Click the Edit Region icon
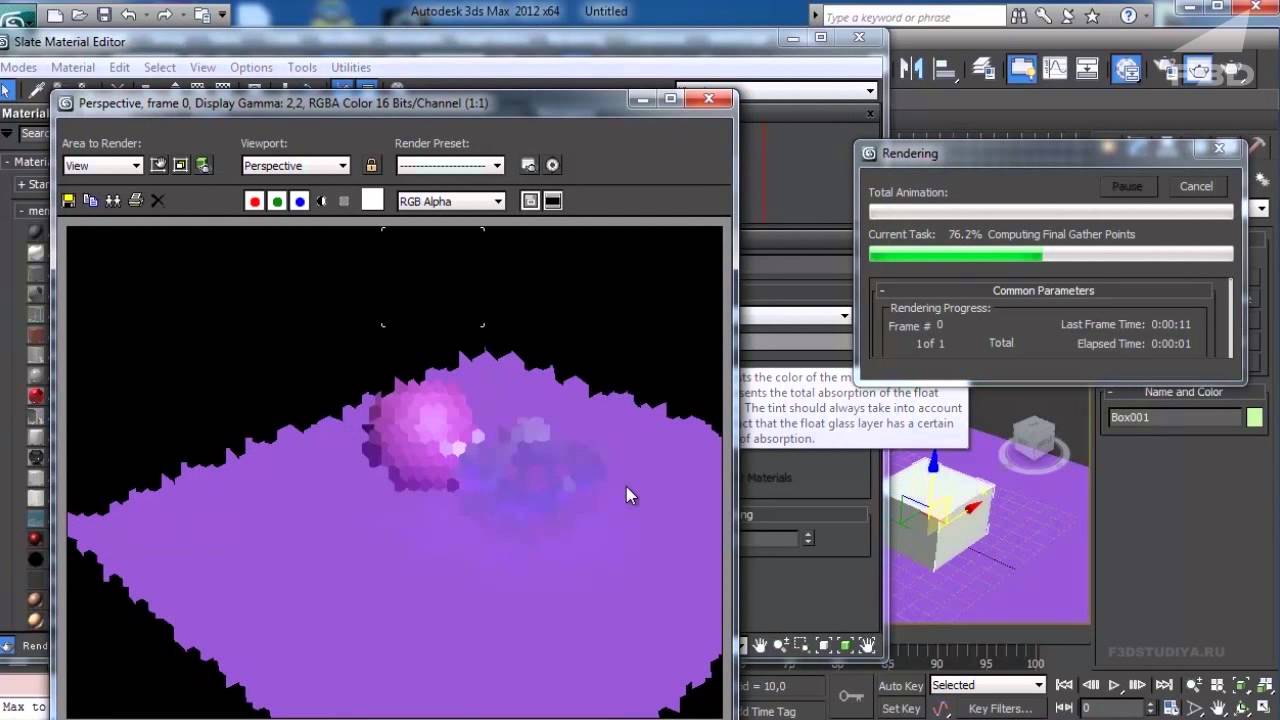This screenshot has height=720, width=1280. pos(158,165)
